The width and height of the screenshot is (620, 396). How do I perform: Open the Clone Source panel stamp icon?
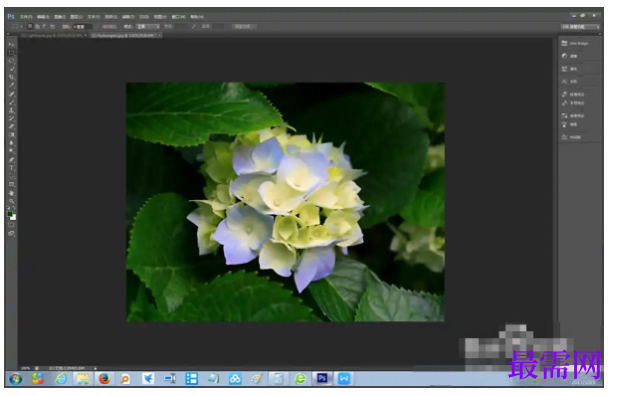tap(564, 137)
